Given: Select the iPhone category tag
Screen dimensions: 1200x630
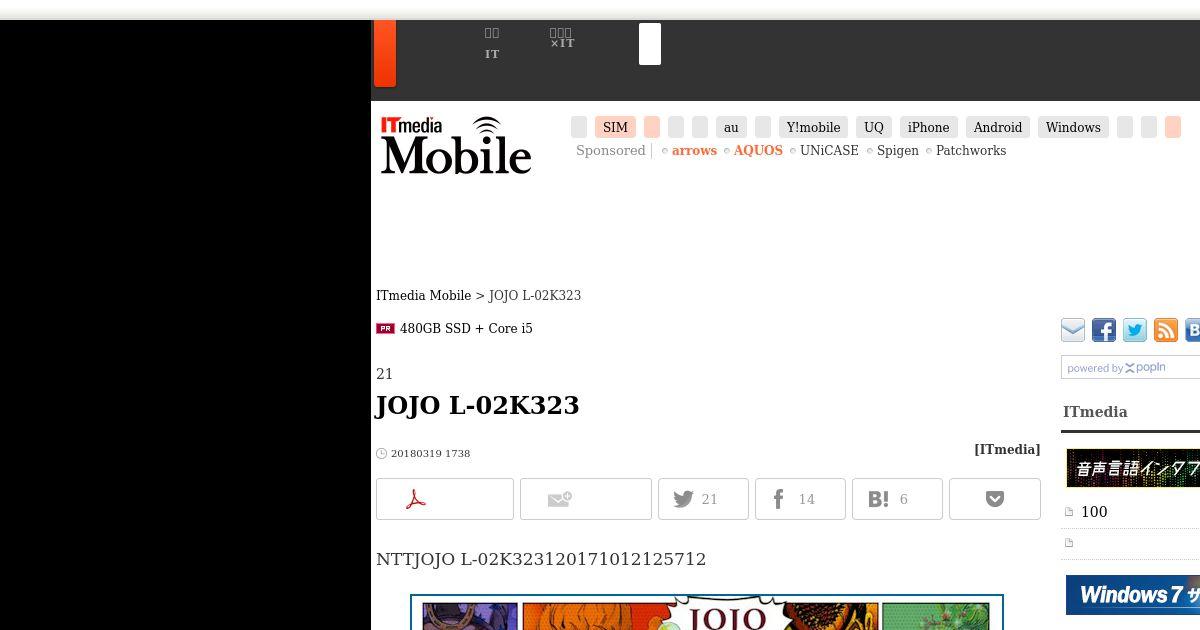Looking at the screenshot, I should click(928, 127).
